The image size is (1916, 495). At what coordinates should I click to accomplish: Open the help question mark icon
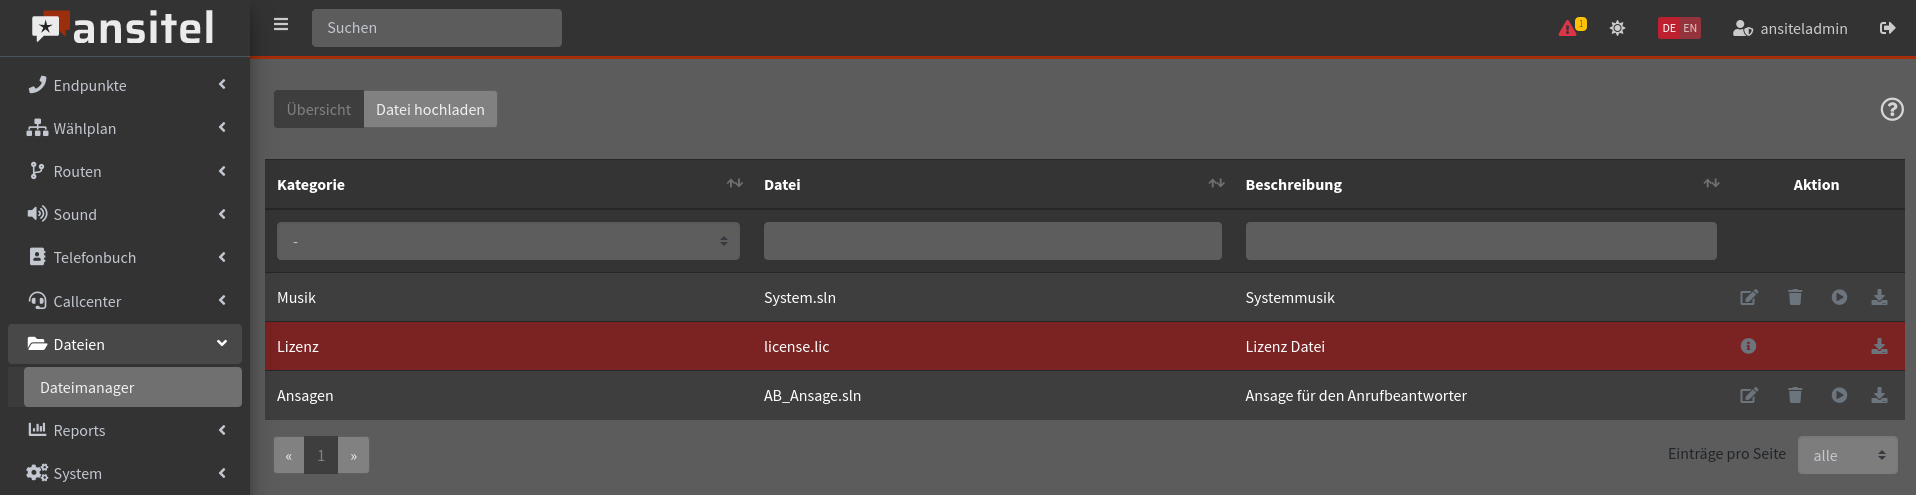(1891, 110)
